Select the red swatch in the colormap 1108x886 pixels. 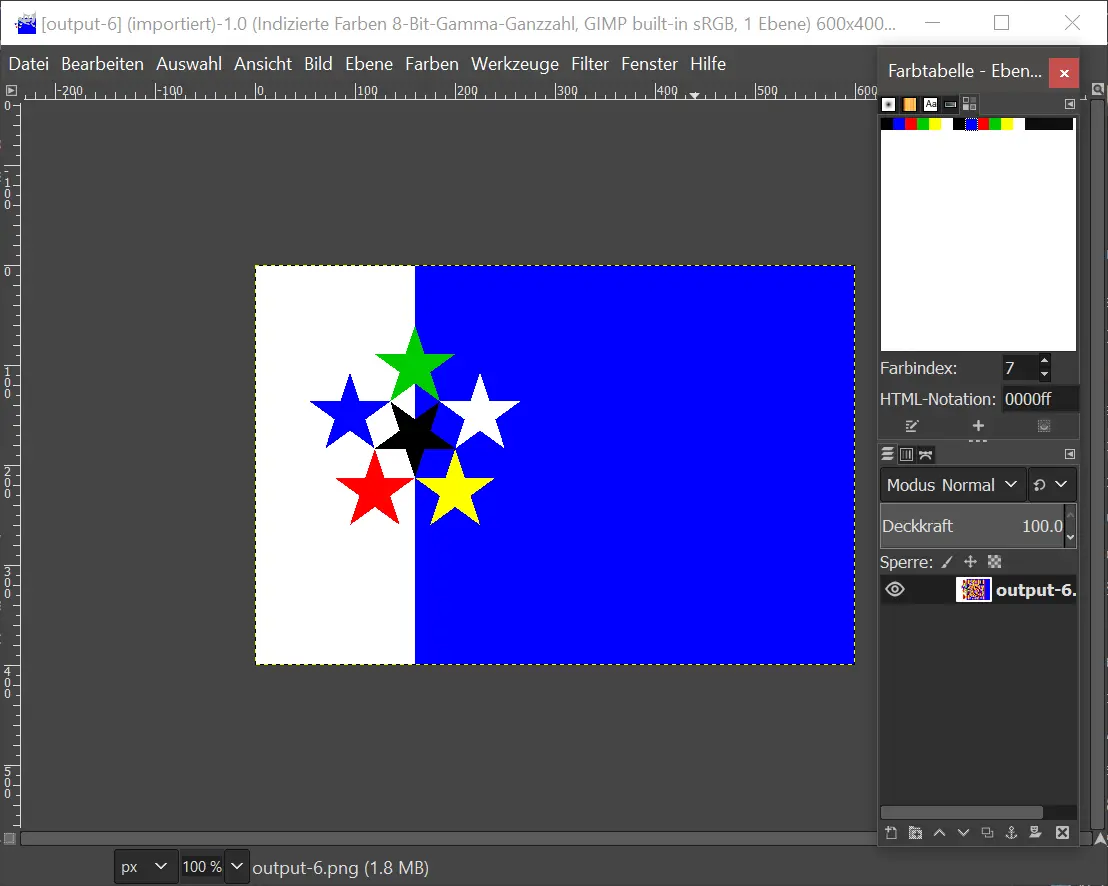(911, 124)
